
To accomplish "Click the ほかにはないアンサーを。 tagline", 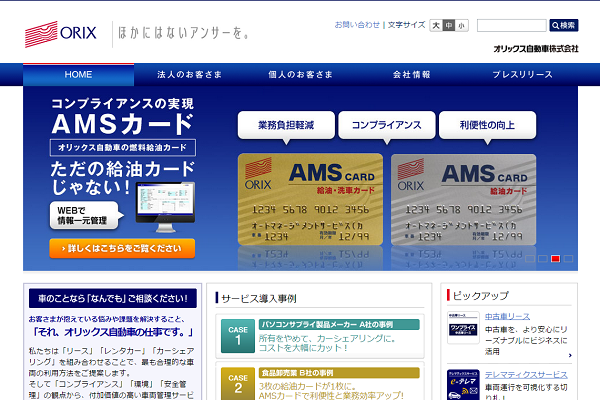I will 184,33.
